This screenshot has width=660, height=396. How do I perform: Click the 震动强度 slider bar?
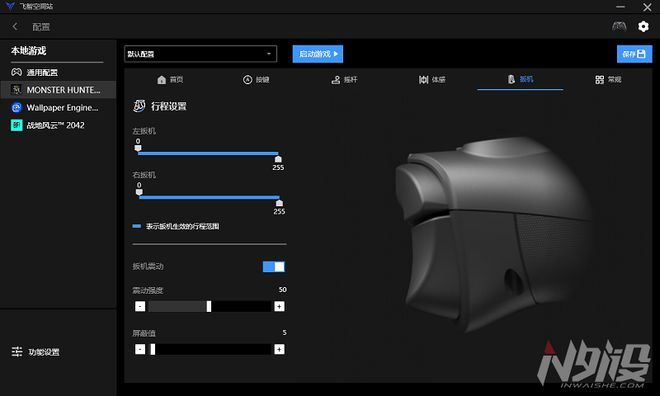(210, 306)
